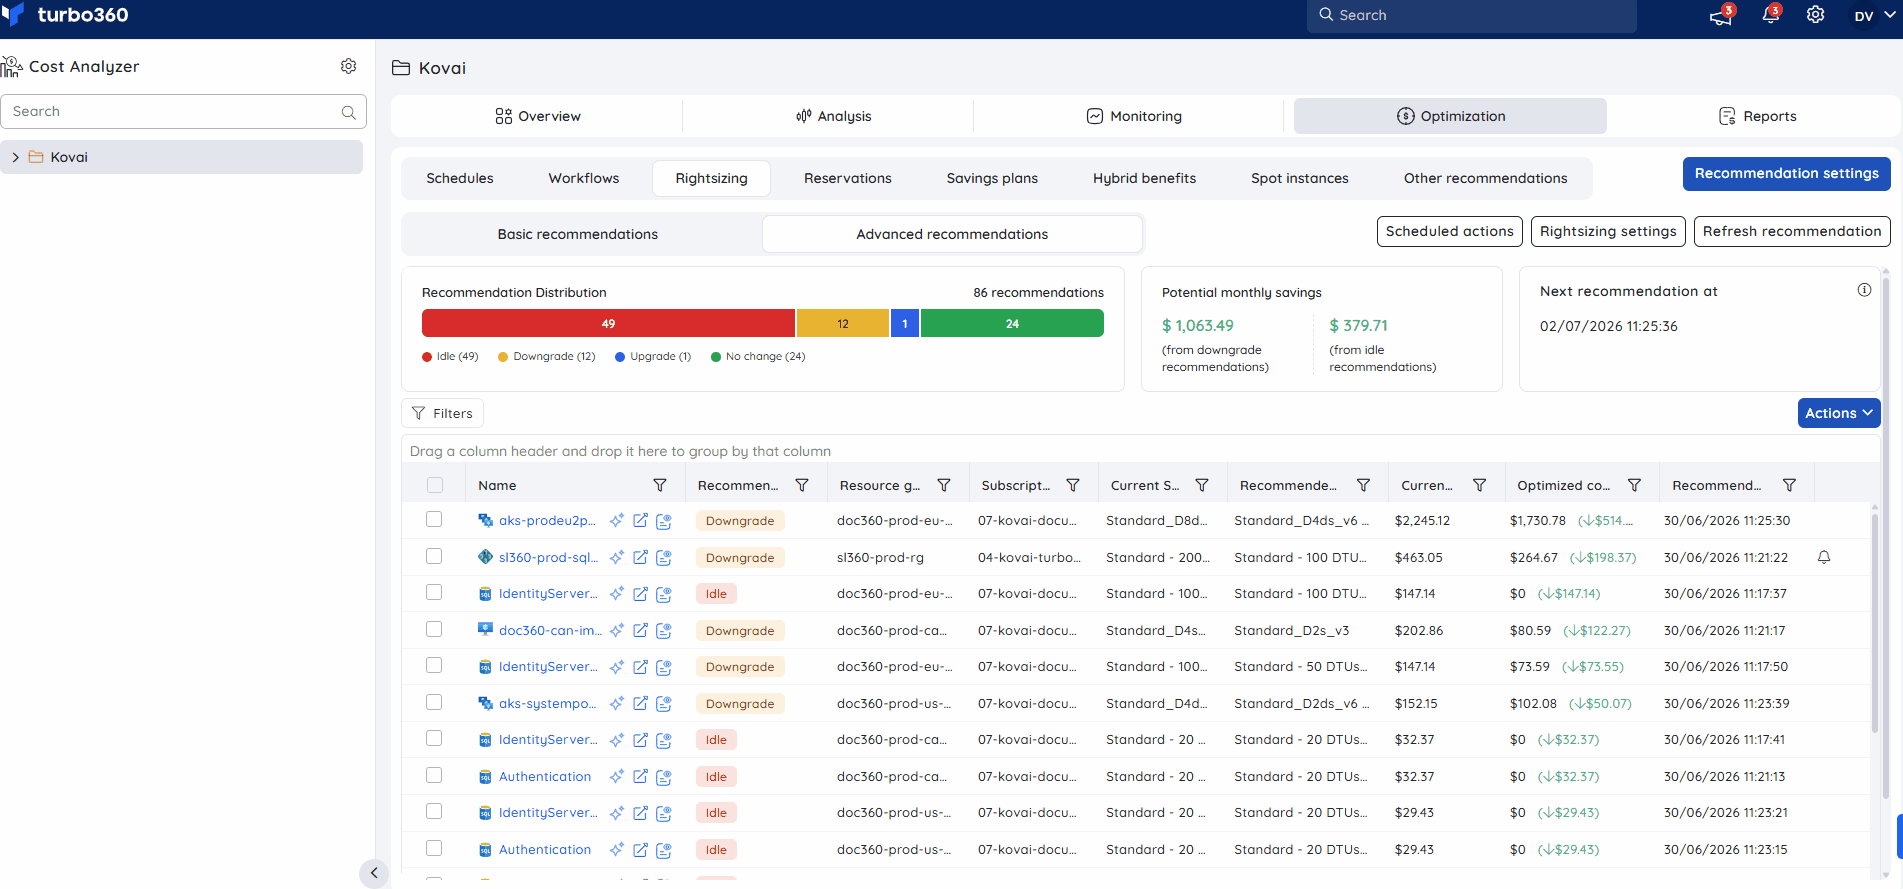Click details icon for sl360-prod-sql row

(x=663, y=558)
